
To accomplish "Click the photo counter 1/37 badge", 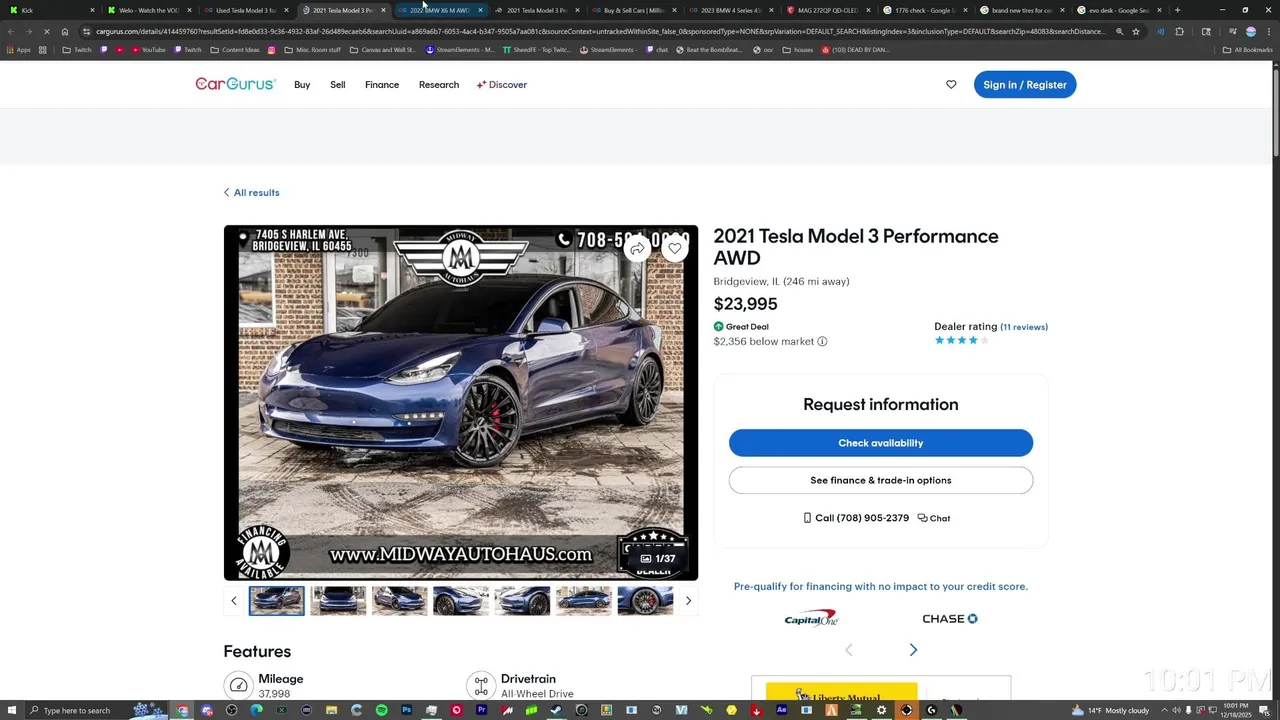I will [x=658, y=559].
